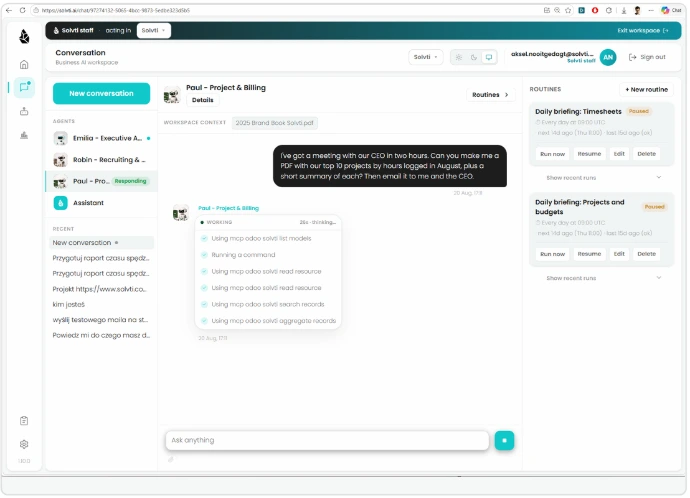Select the system theme monitor icon
Image resolution: width=690 pixels, height=498 pixels.
click(489, 57)
